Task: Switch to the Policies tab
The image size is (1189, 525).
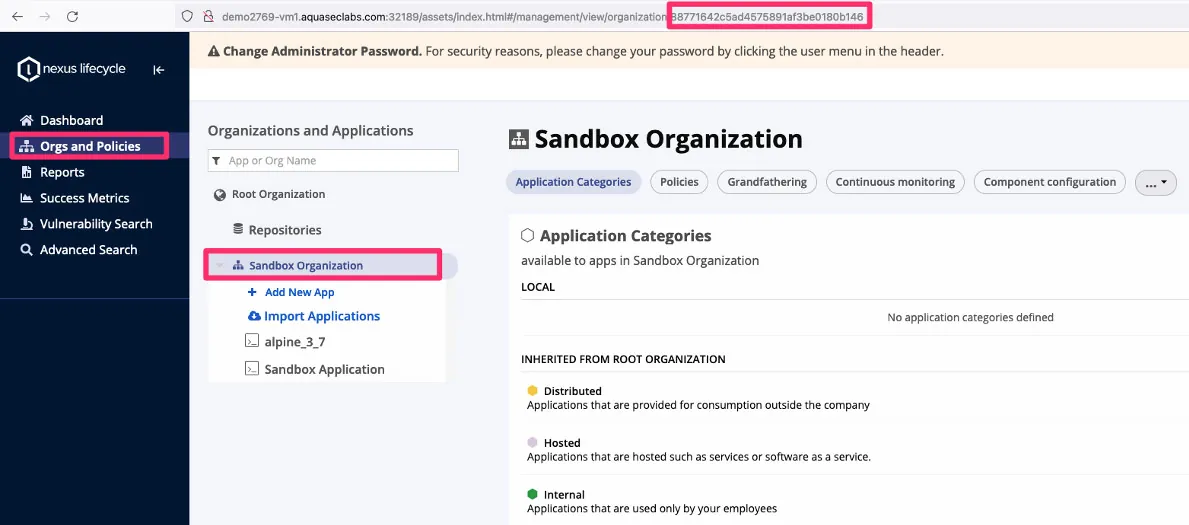Action: tap(679, 182)
